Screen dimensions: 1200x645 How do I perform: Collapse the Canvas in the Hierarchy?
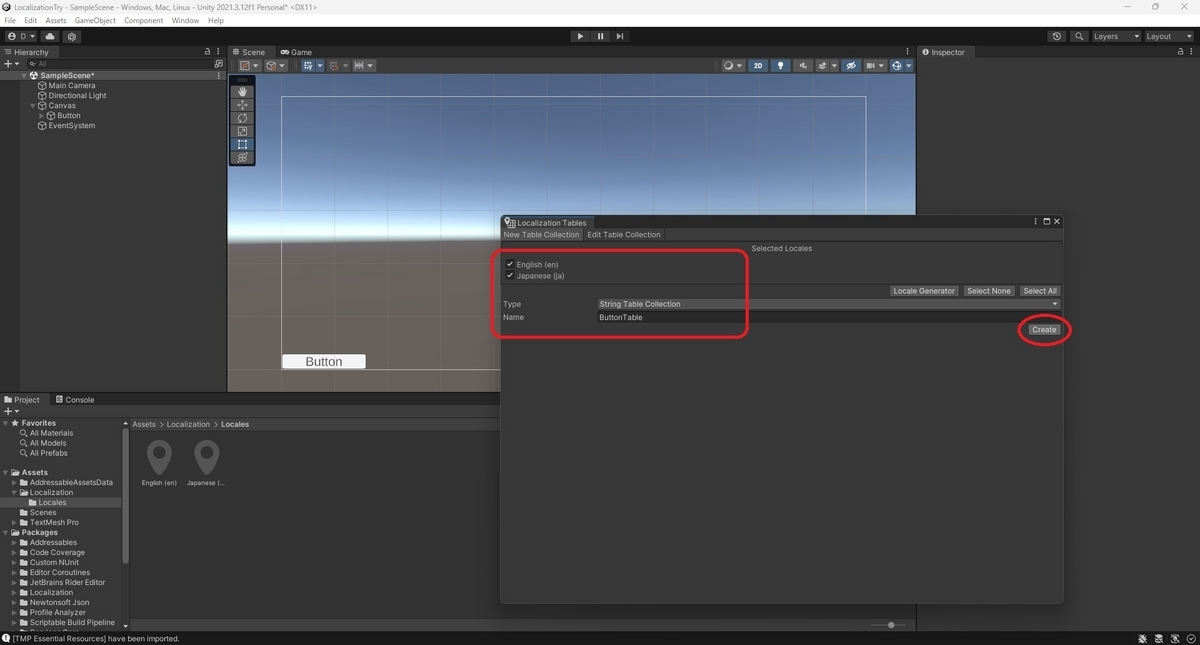click(x=35, y=105)
